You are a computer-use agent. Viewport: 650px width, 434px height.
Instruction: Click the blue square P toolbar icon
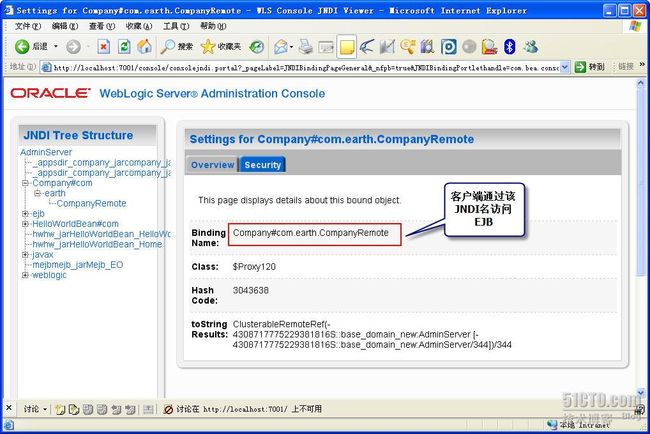pos(449,47)
